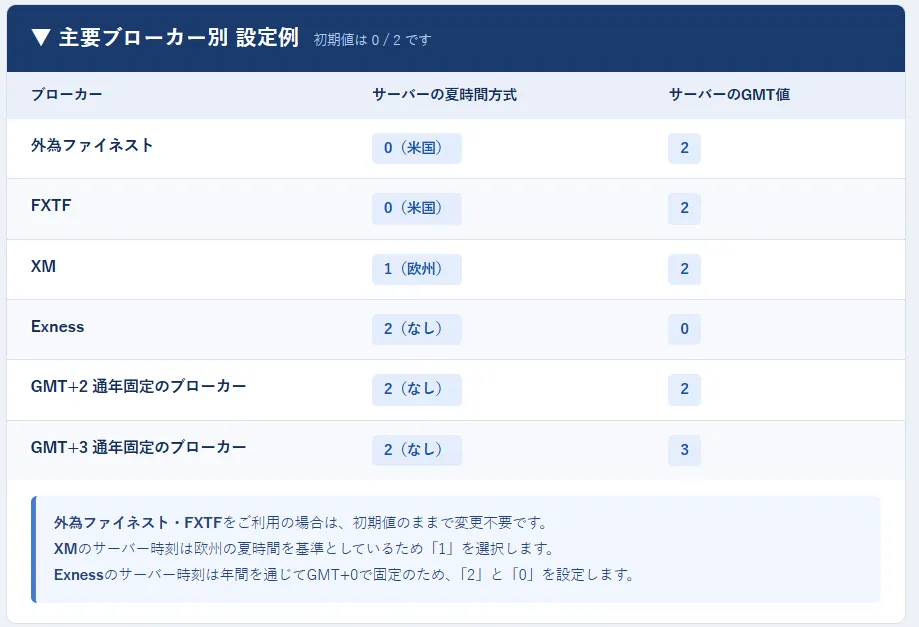Click 1（欧州）badge in XM row

[x=417, y=269]
